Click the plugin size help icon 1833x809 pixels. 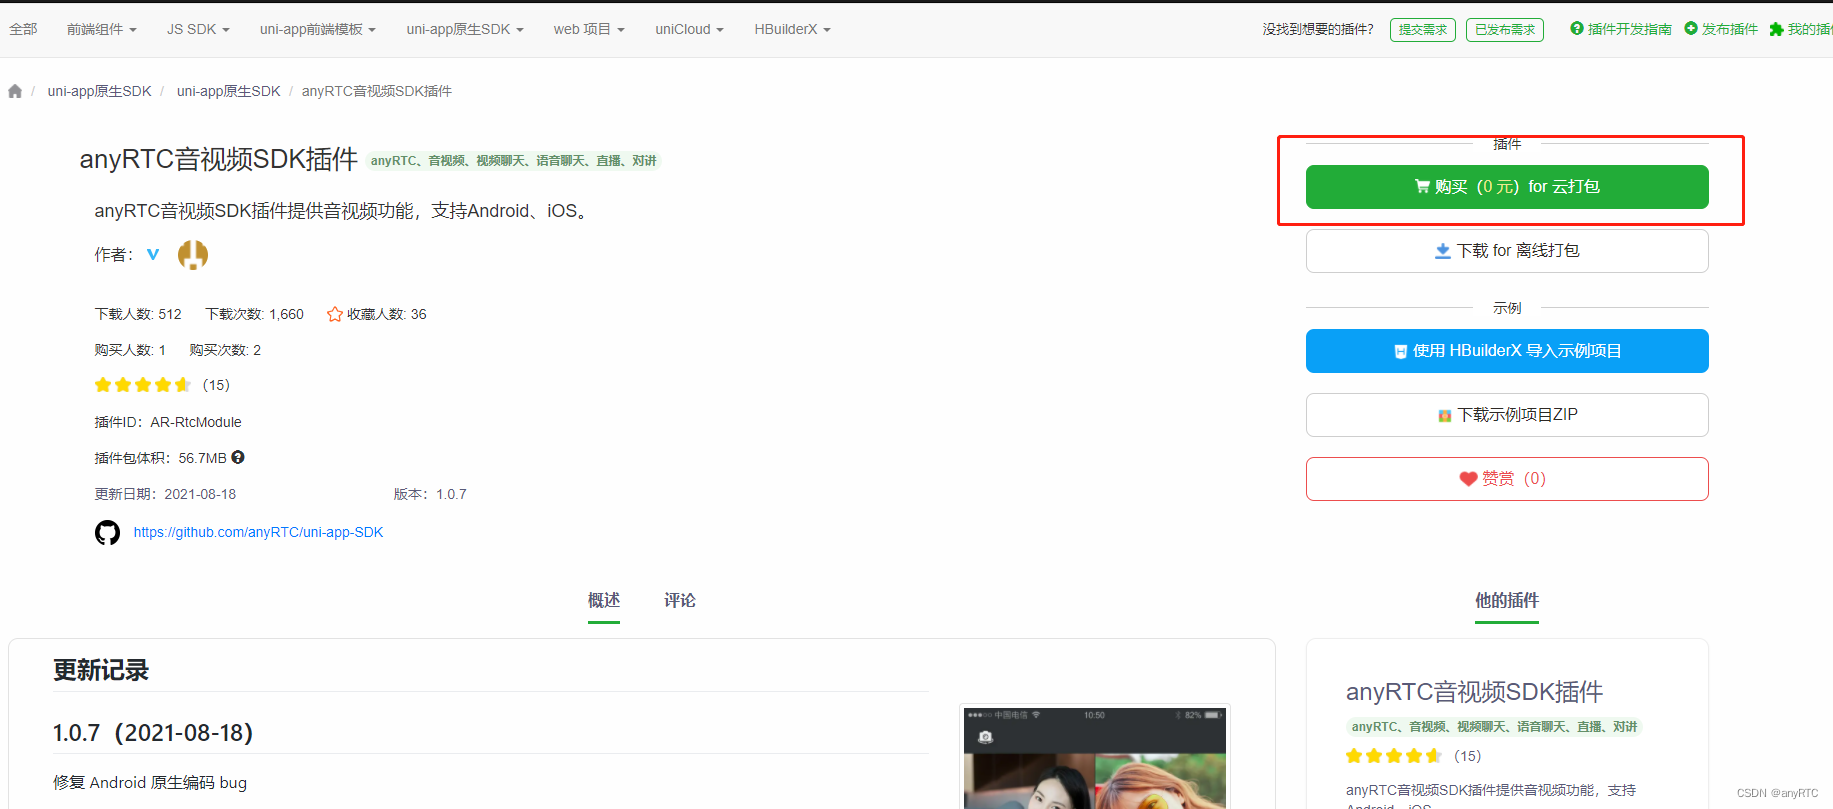(x=238, y=457)
